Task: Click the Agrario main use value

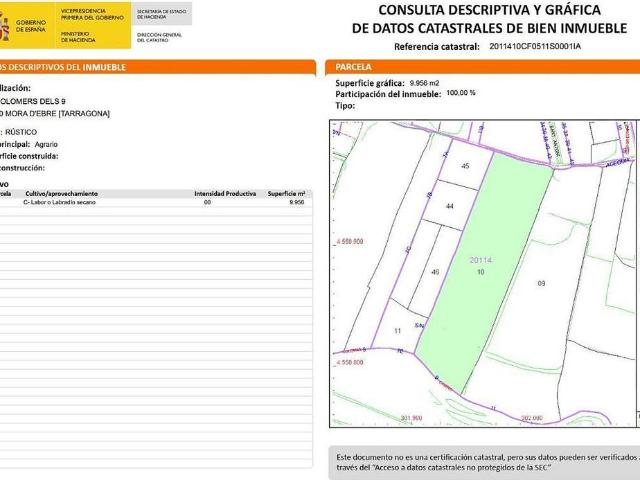Action: coord(46,144)
